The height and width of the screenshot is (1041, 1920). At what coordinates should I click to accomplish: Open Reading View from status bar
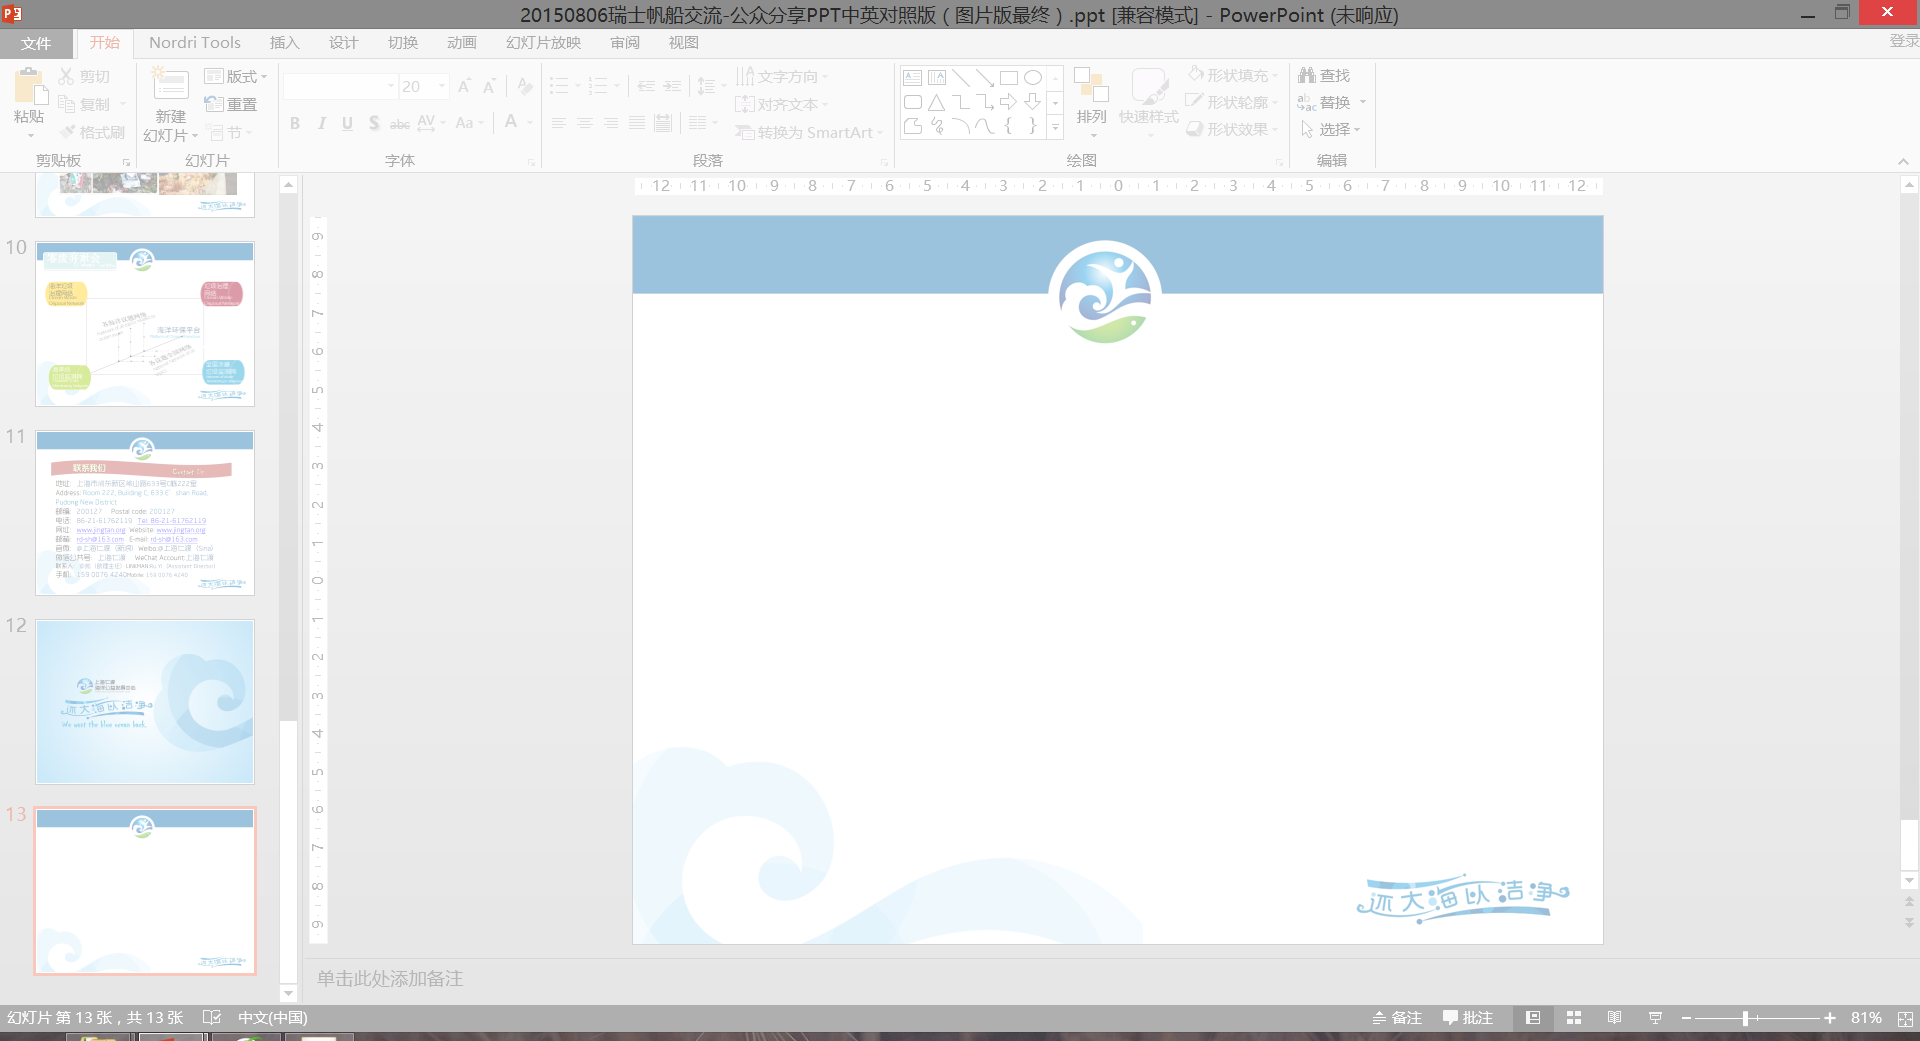1614,1018
